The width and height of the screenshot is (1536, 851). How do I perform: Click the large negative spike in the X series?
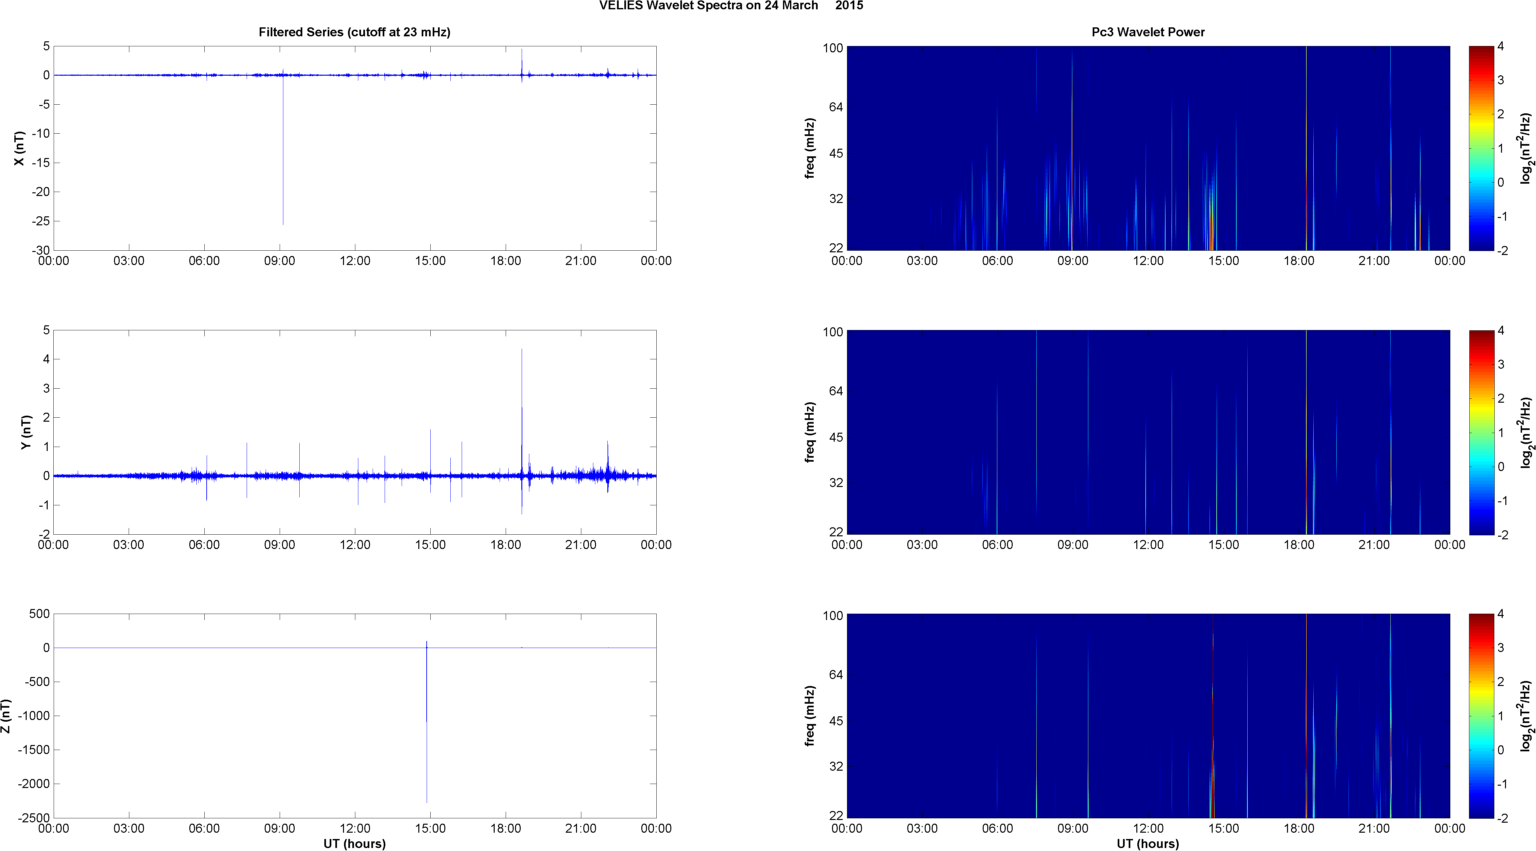(x=283, y=150)
